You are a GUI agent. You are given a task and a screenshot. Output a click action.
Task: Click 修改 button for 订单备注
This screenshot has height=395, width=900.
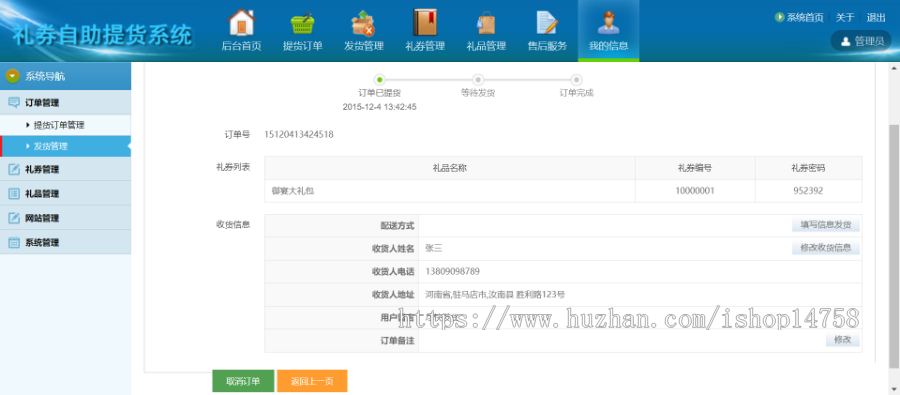tap(843, 340)
